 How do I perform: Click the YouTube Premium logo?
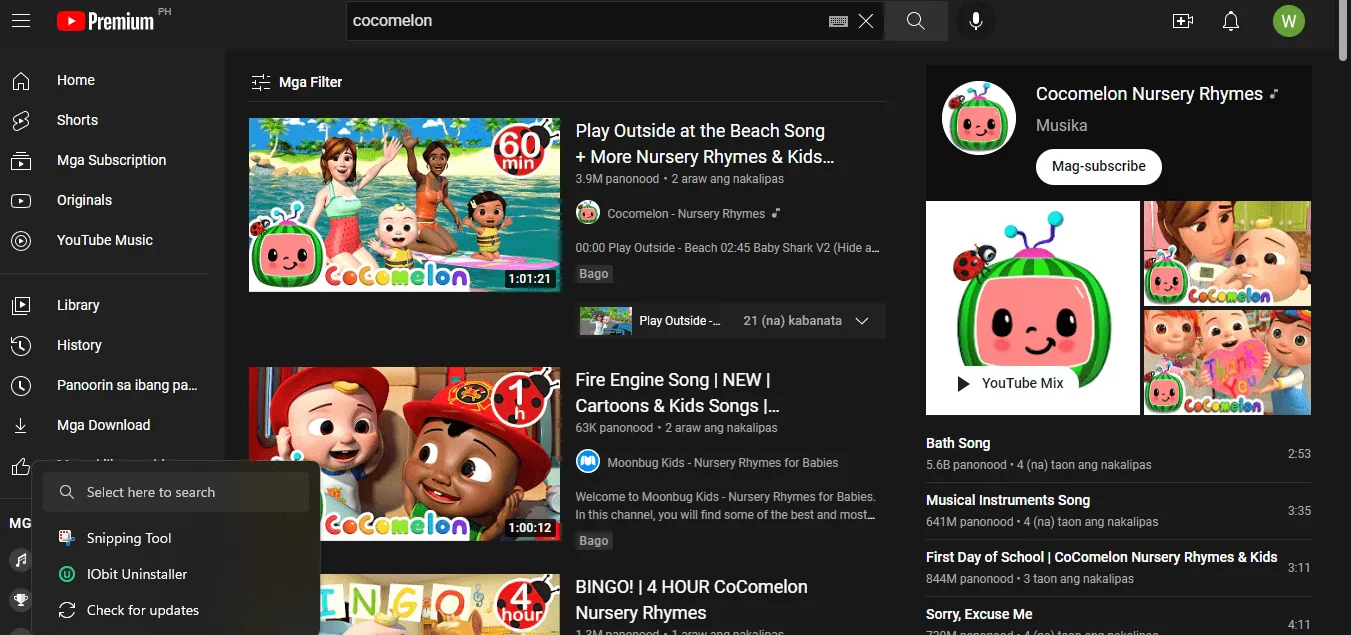pos(106,20)
